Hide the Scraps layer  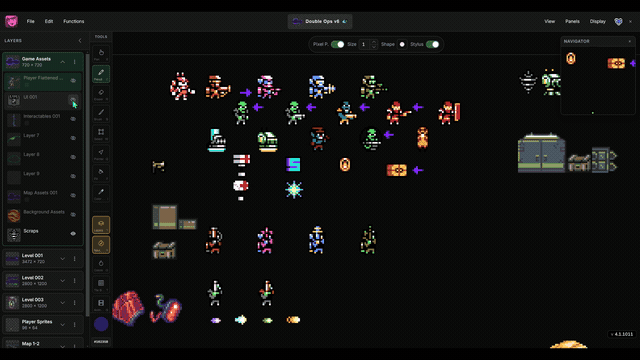click(x=73, y=234)
